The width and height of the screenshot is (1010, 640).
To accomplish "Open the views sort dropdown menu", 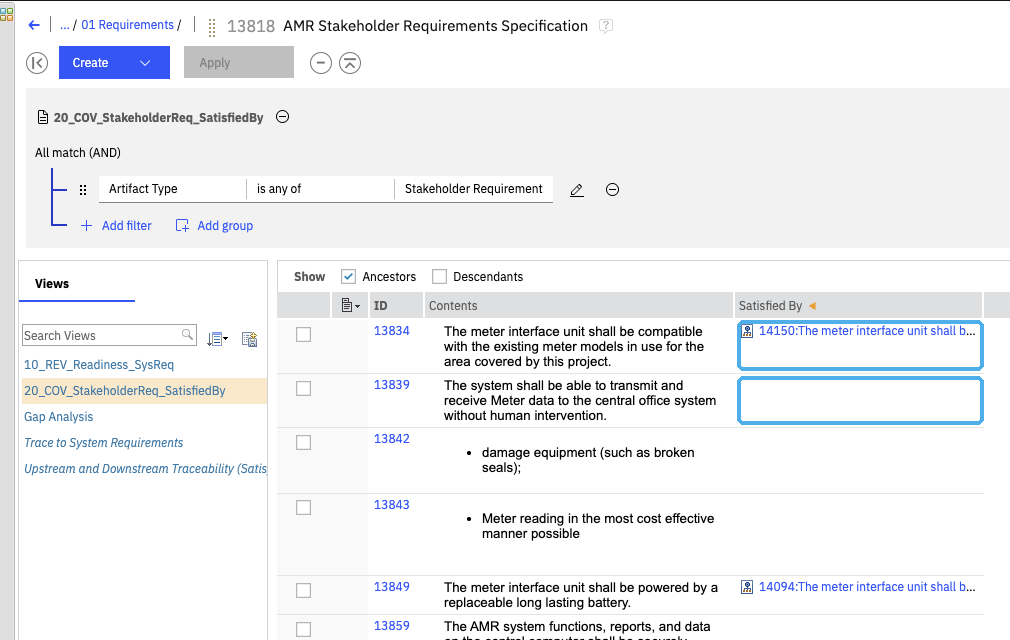I will pos(218,339).
